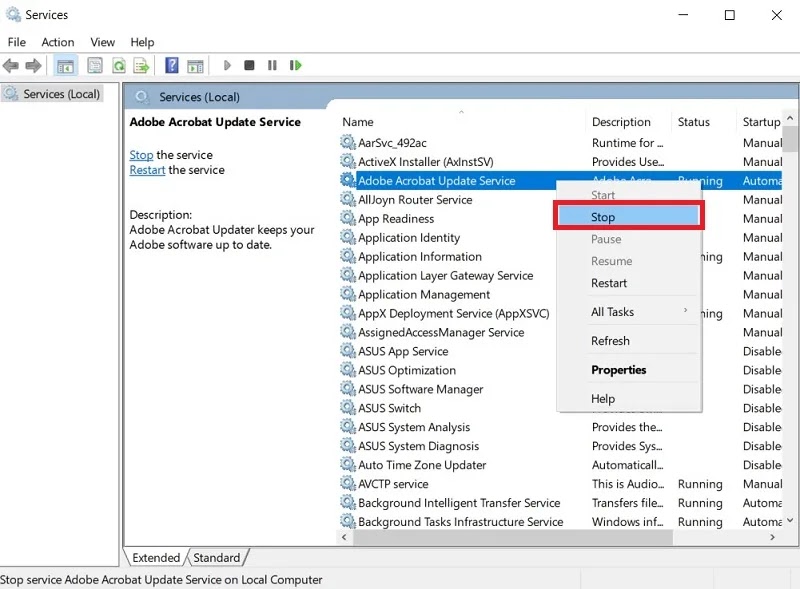Click the horizontal scrollbar thumb

click(x=513, y=537)
